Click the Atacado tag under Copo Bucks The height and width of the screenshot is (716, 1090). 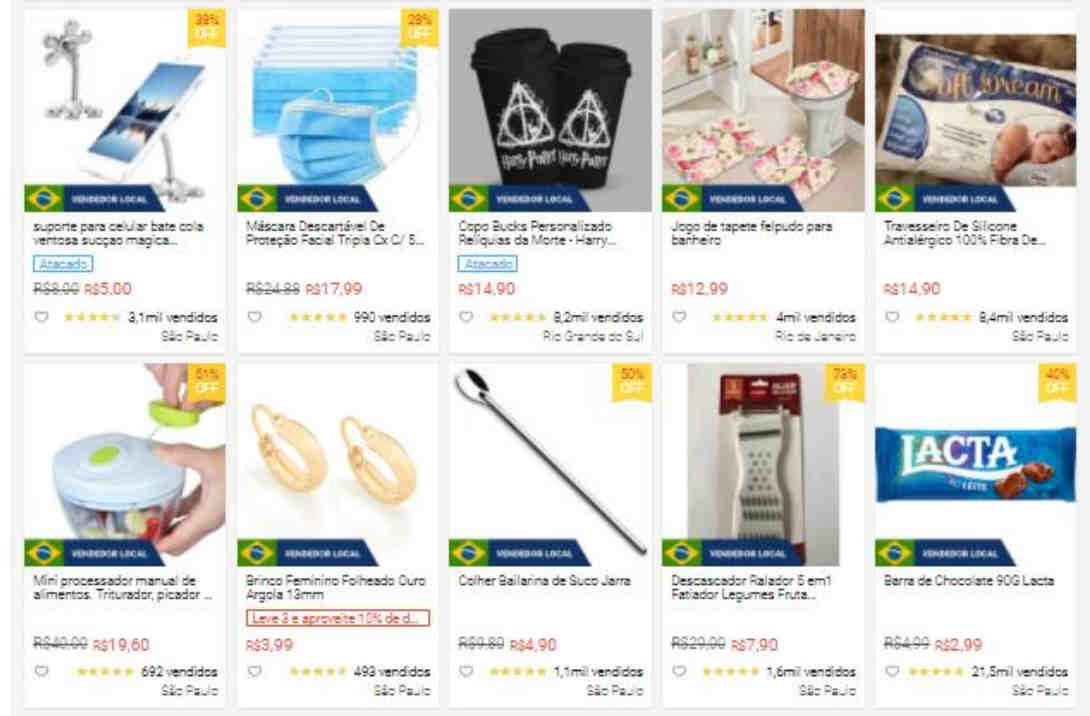487,264
